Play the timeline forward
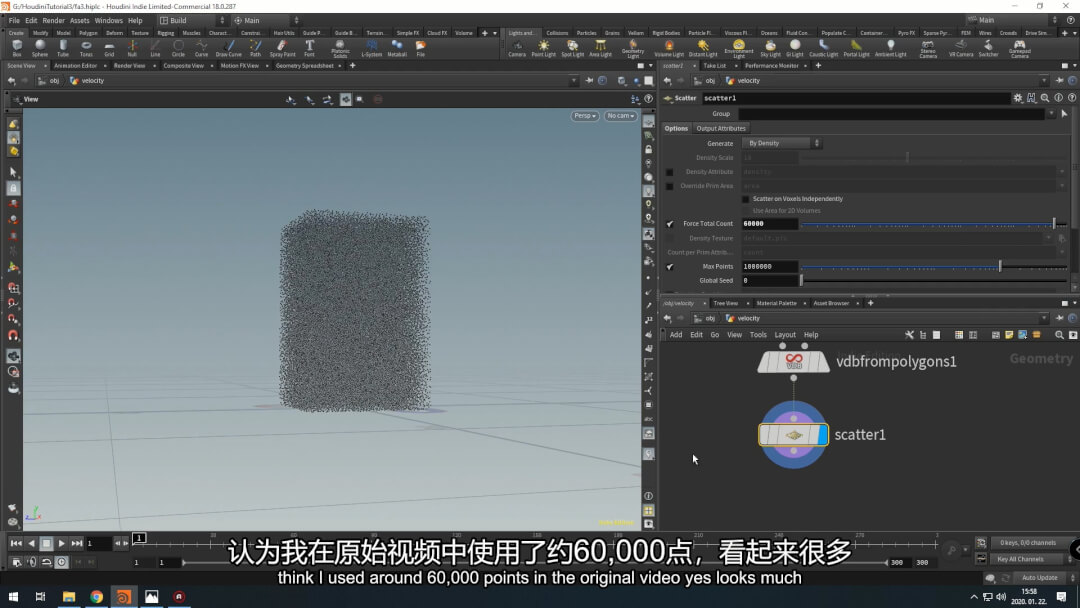The image size is (1080, 608). (61, 543)
